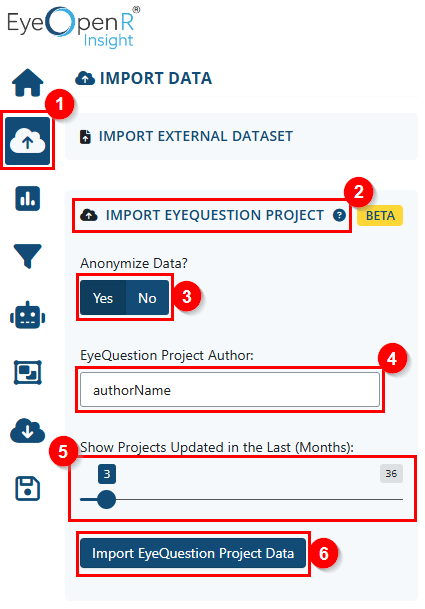This screenshot has height=609, width=425.
Task: Select the funnel filter icon
Action: pyautogui.click(x=28, y=256)
